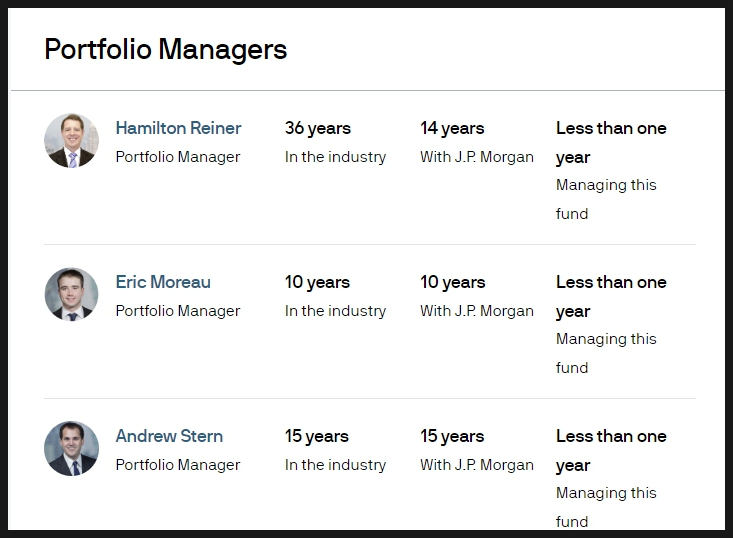Click Andrew Stern's 'Less than one year' tenure
733x538 pixels.
(611, 451)
